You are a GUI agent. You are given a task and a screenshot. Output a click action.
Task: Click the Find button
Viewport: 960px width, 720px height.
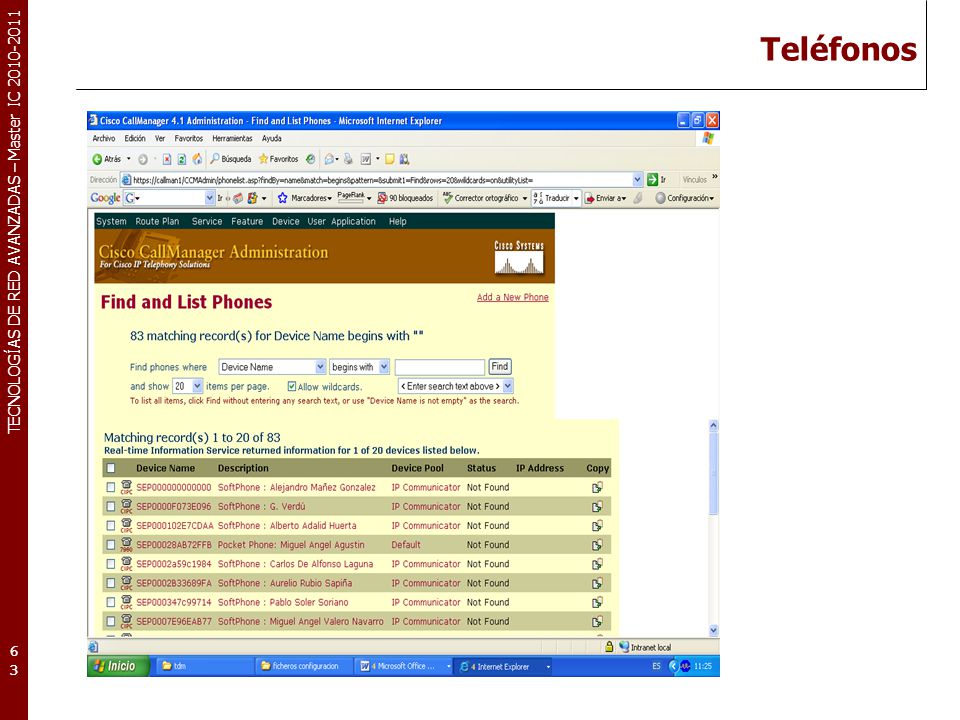500,367
